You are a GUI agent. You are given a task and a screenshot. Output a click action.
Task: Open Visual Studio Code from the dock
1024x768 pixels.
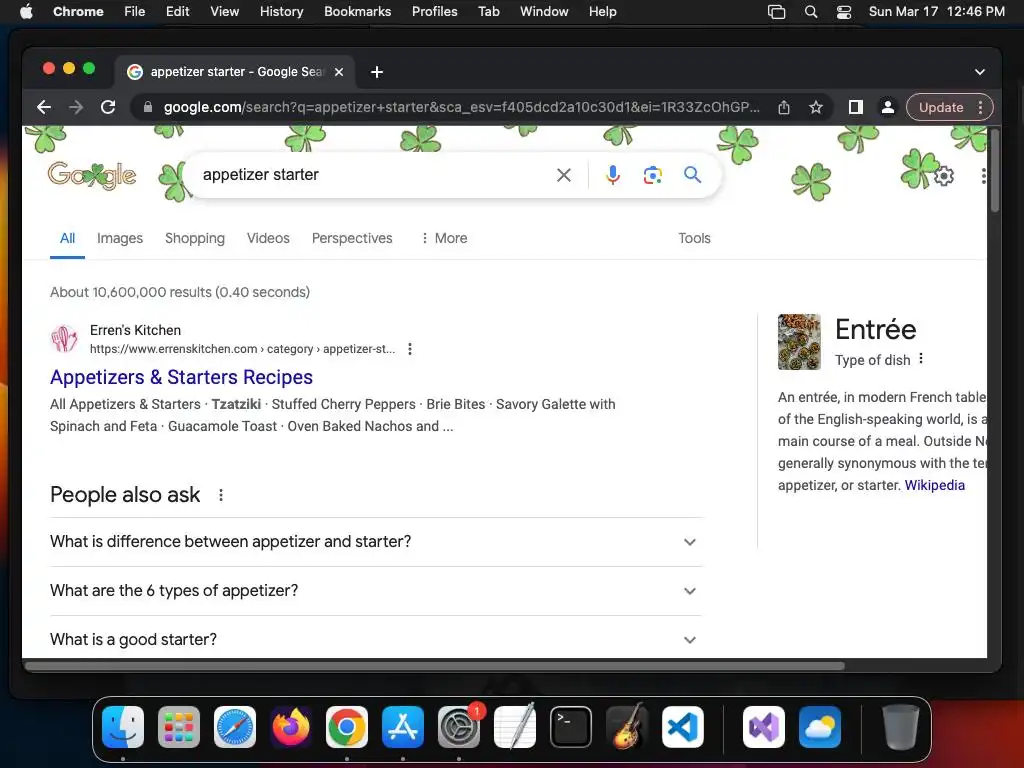682,727
